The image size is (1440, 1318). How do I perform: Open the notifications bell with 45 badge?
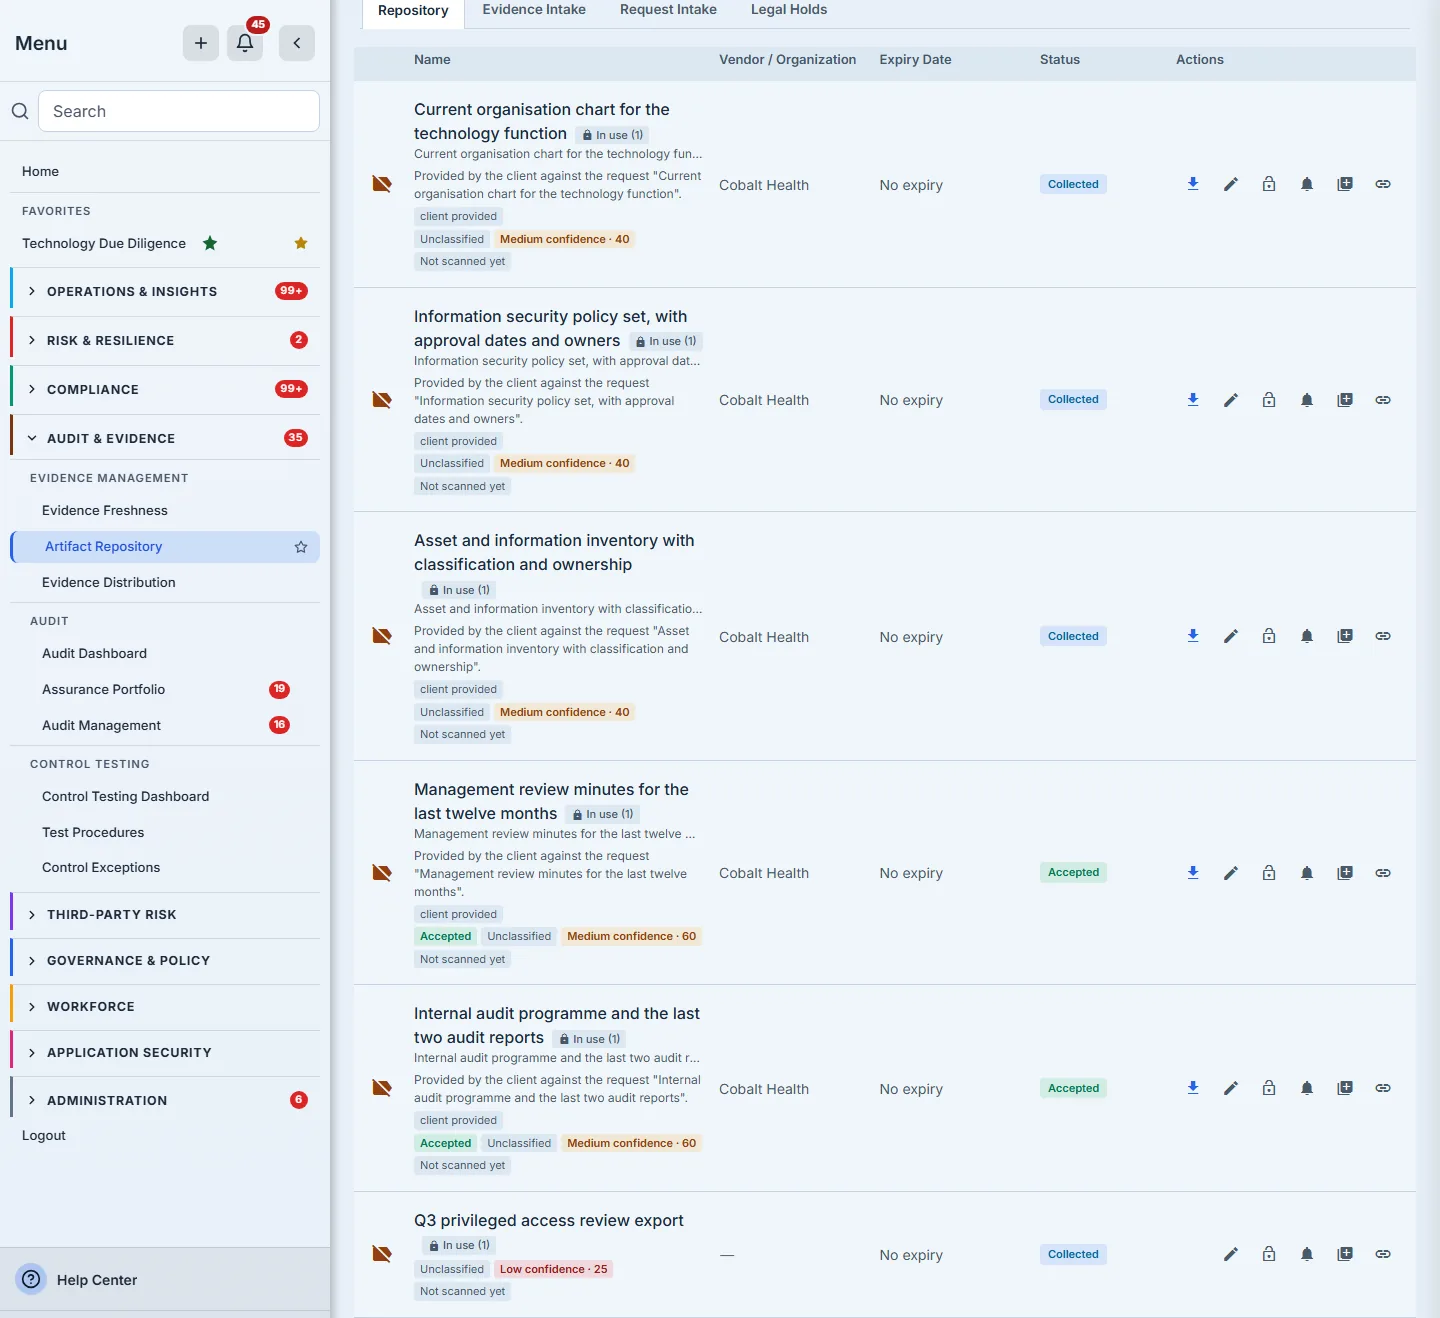[245, 43]
